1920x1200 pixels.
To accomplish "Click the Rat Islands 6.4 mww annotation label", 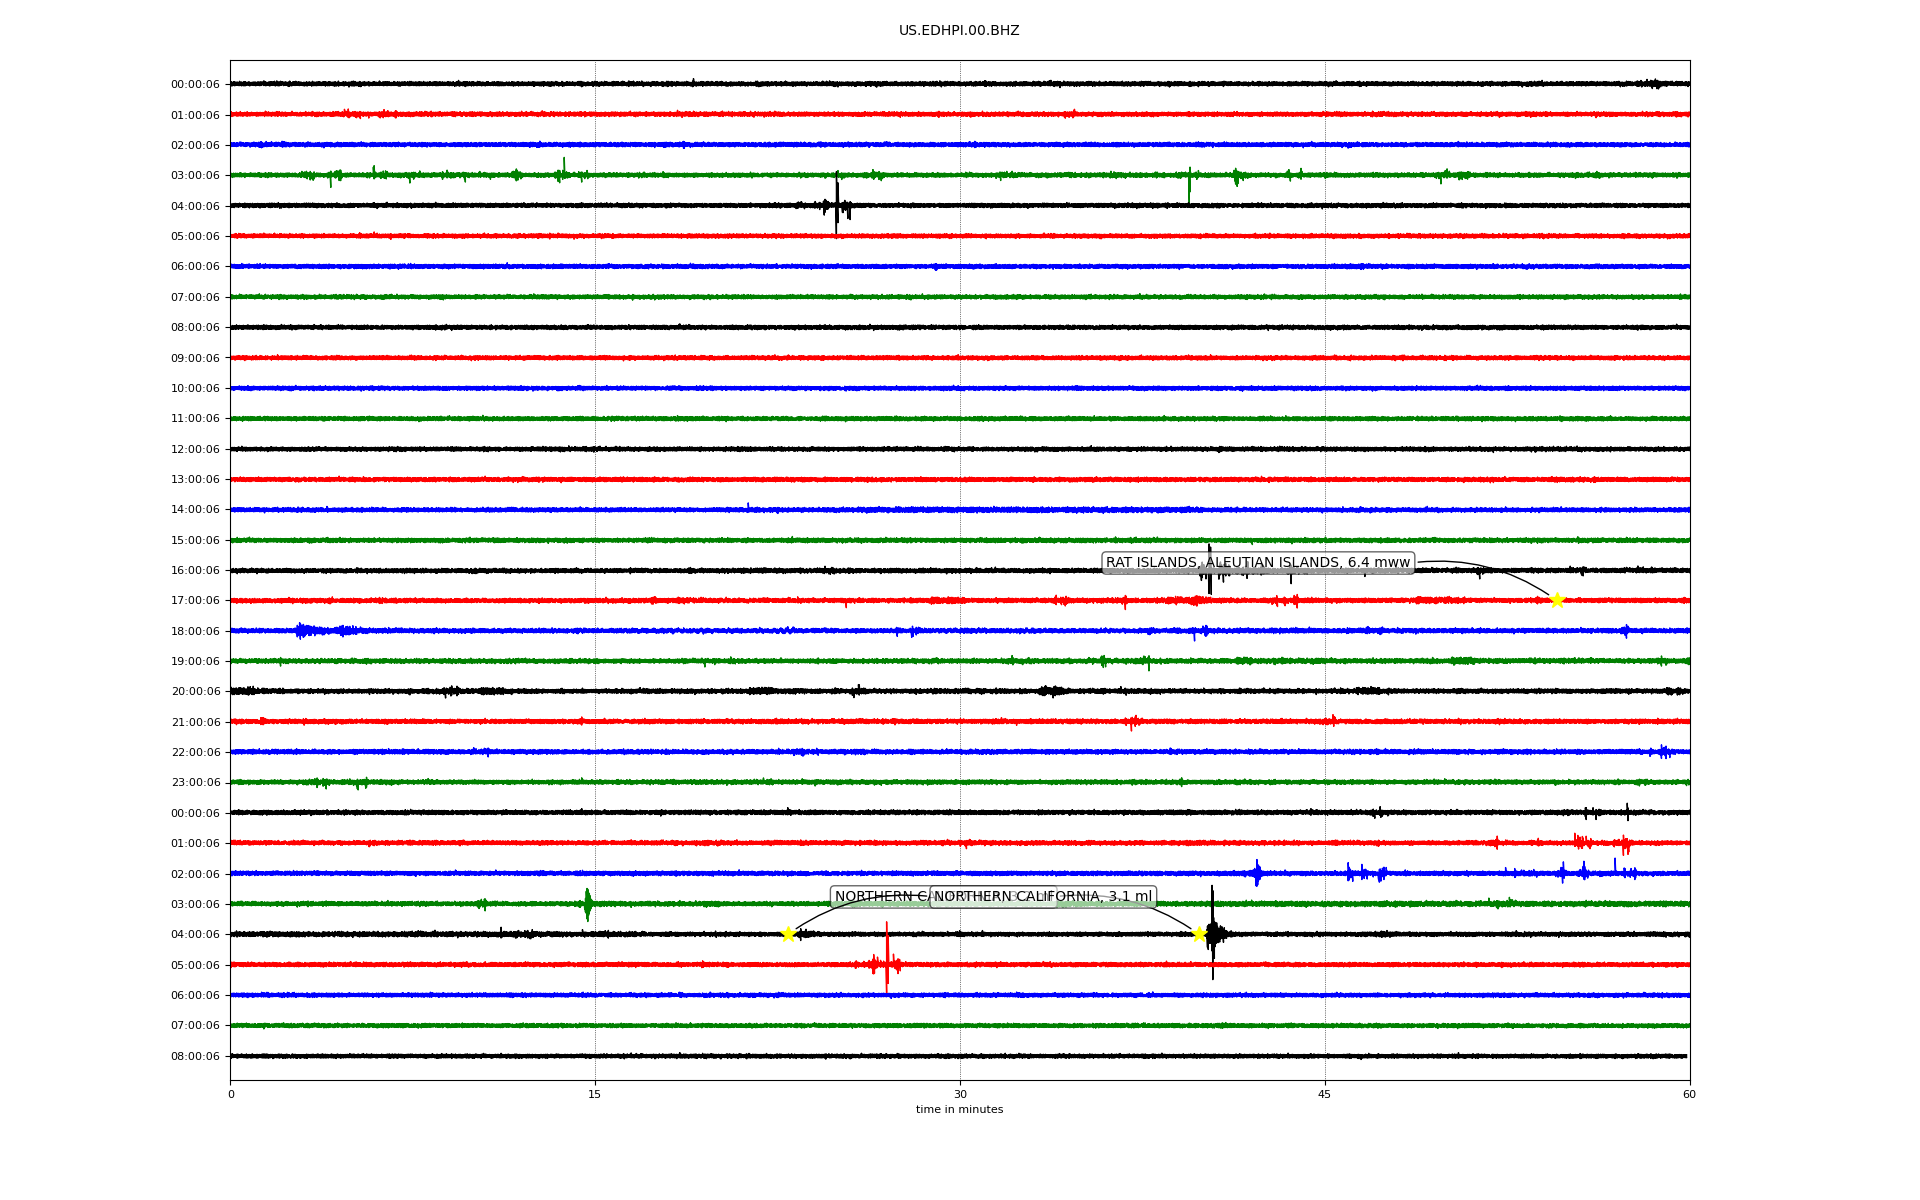I will tap(1257, 563).
